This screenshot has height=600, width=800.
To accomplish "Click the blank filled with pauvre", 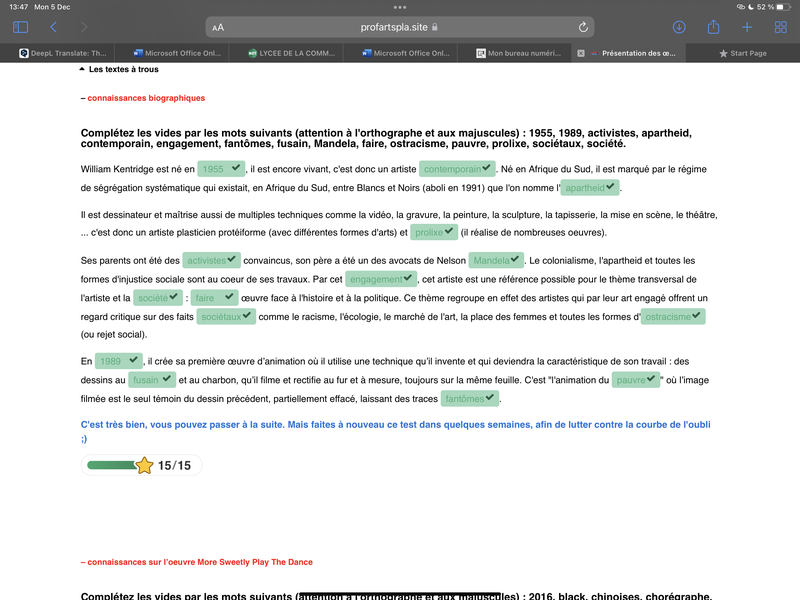I will click(x=636, y=380).
